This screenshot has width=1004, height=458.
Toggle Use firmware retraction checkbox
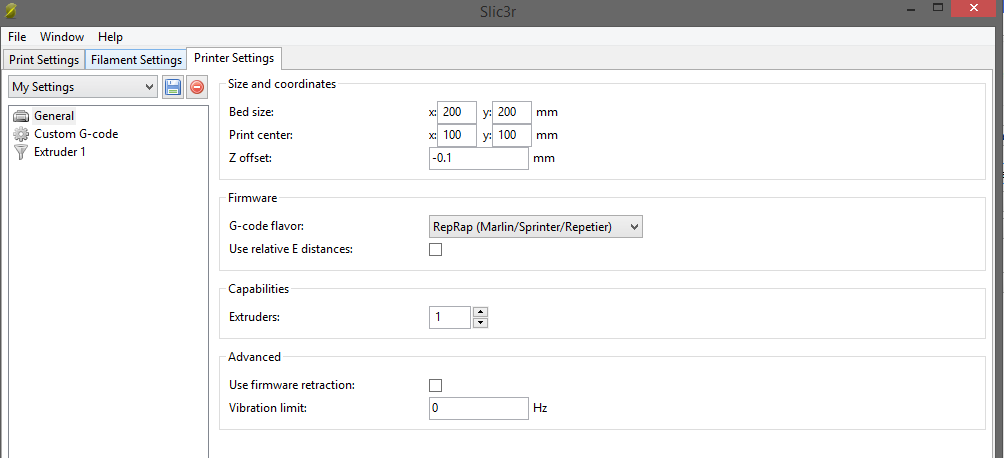pos(435,385)
